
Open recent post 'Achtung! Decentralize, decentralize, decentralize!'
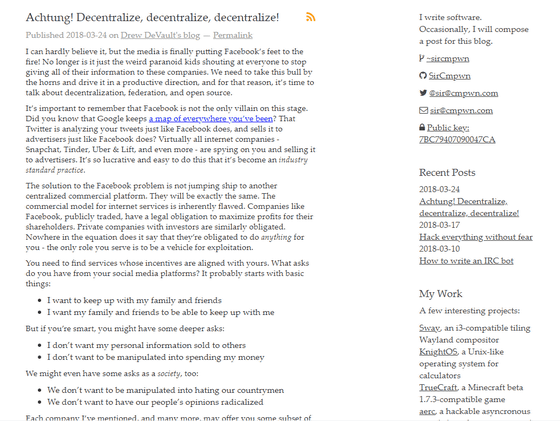coord(469,207)
